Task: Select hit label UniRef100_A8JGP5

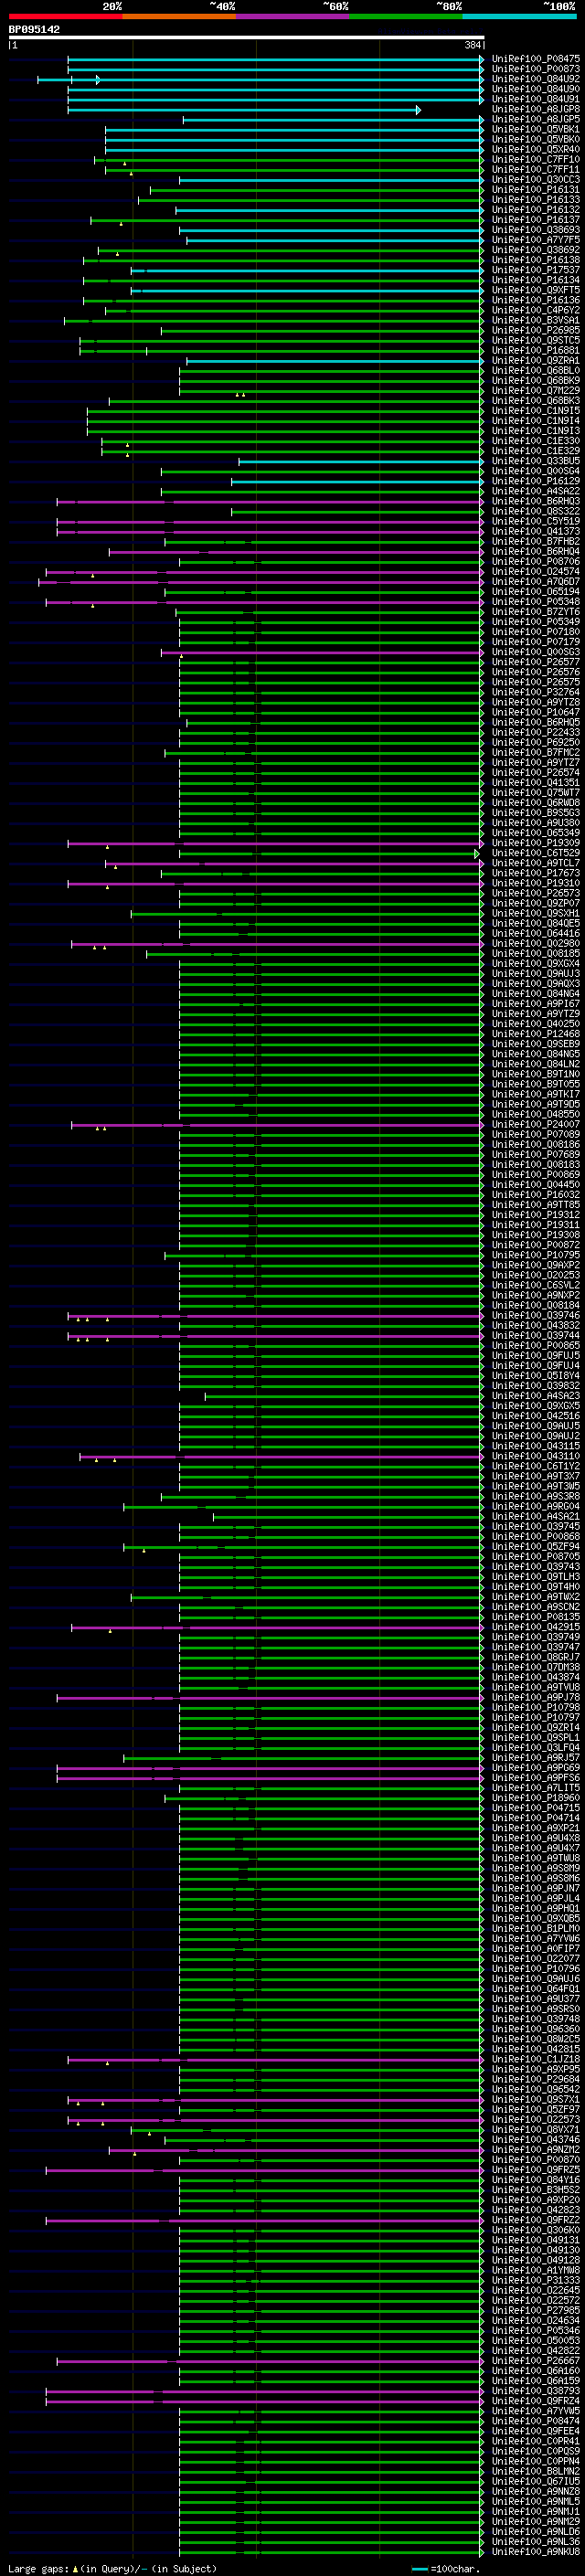Action: pyautogui.click(x=536, y=119)
